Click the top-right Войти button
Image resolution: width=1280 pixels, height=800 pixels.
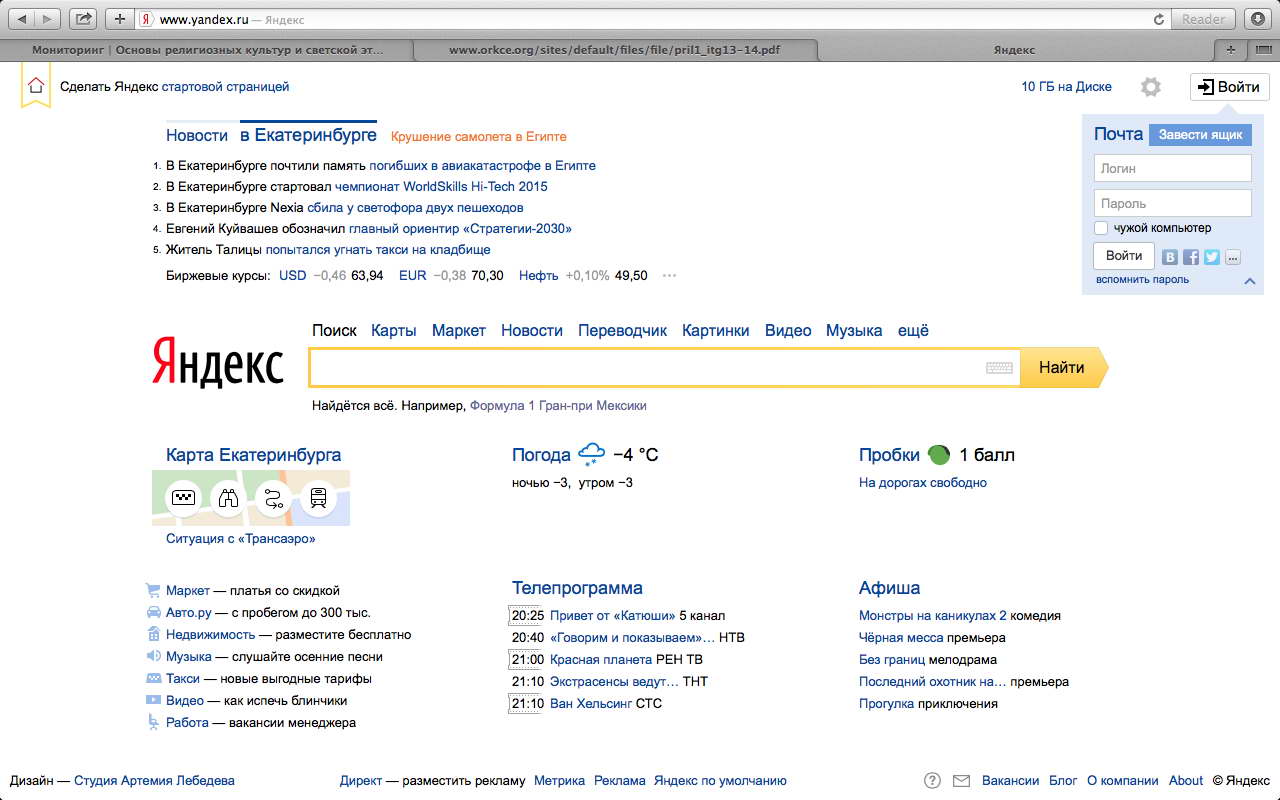(x=1230, y=87)
